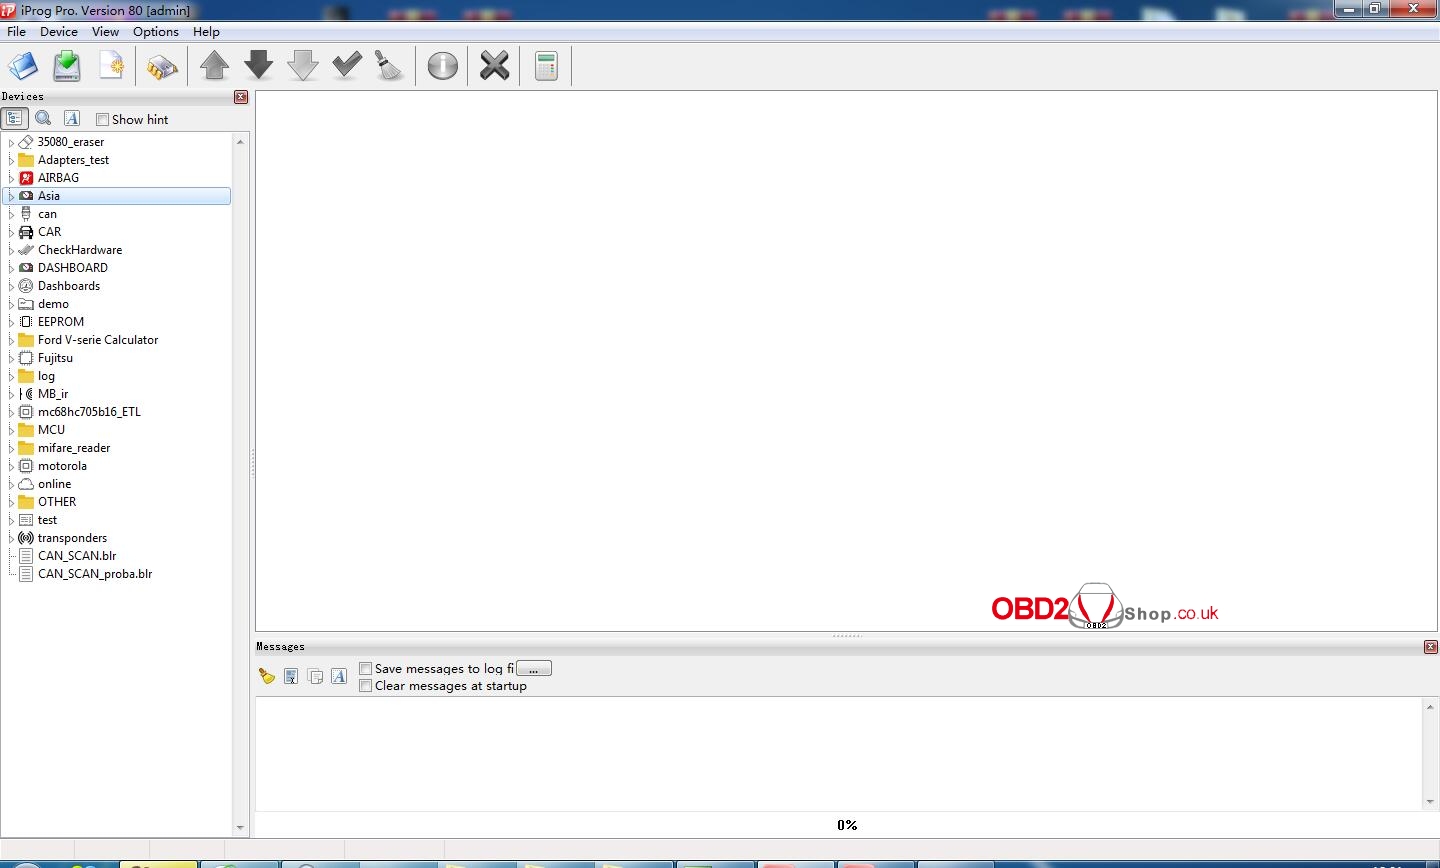This screenshot has width=1440, height=868.
Task: Click the blue Open file toolbar icon
Action: click(23, 67)
